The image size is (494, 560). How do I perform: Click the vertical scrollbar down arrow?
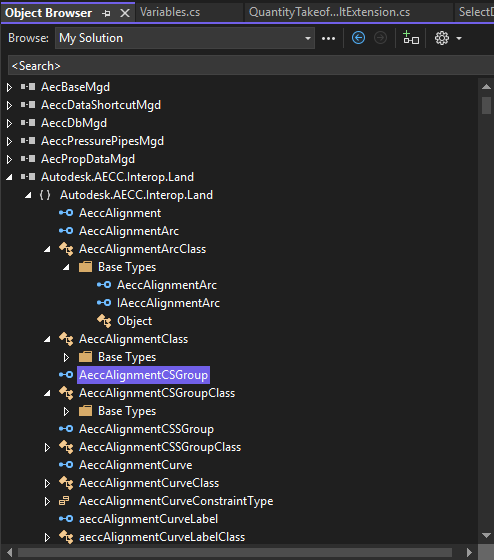click(x=486, y=535)
